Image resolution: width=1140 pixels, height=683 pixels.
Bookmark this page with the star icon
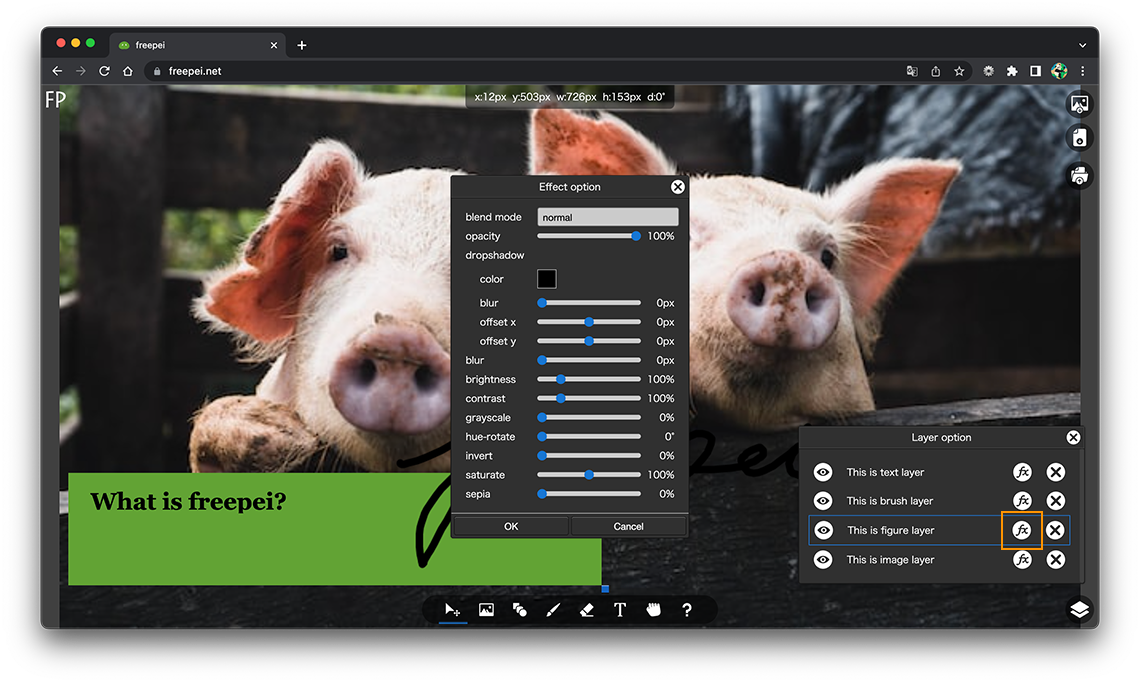click(x=959, y=71)
